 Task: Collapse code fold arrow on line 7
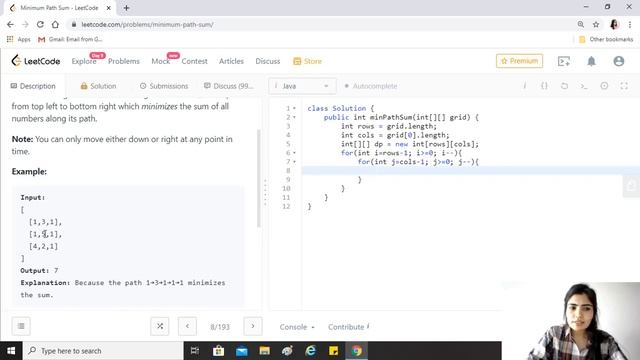click(x=294, y=162)
